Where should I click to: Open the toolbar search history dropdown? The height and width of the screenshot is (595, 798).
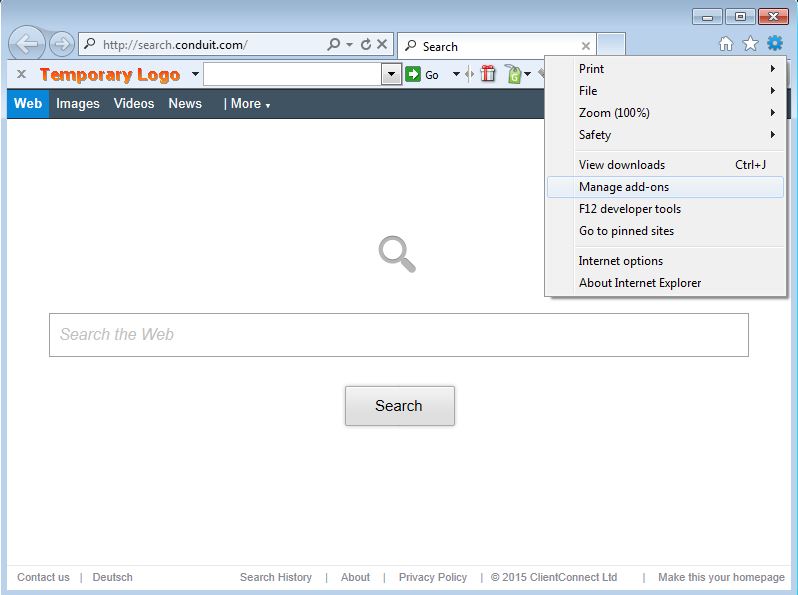click(x=391, y=75)
